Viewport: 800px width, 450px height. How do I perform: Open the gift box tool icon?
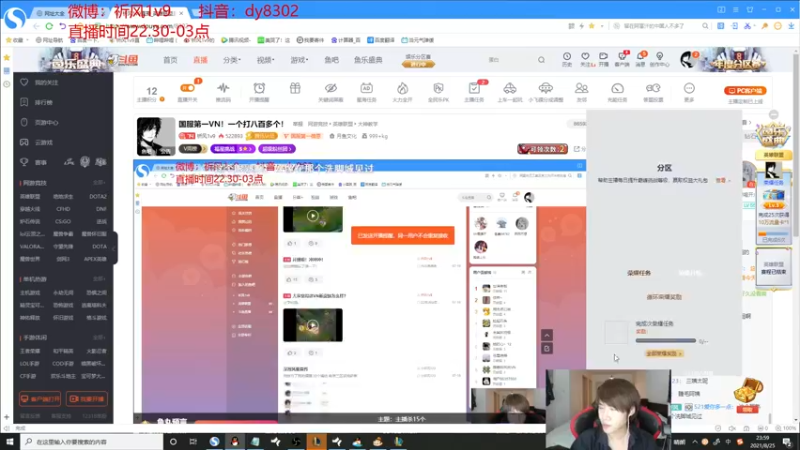point(295,88)
